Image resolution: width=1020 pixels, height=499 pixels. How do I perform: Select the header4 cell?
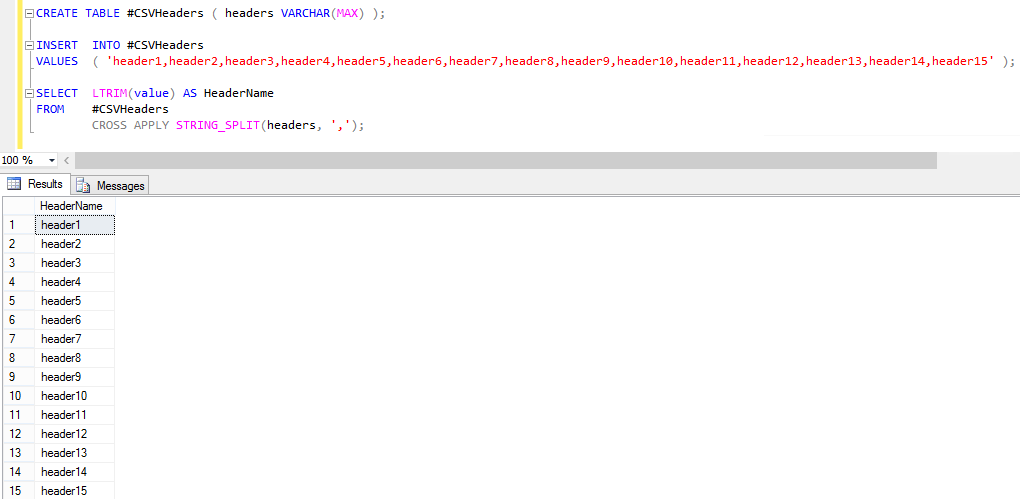coord(74,282)
